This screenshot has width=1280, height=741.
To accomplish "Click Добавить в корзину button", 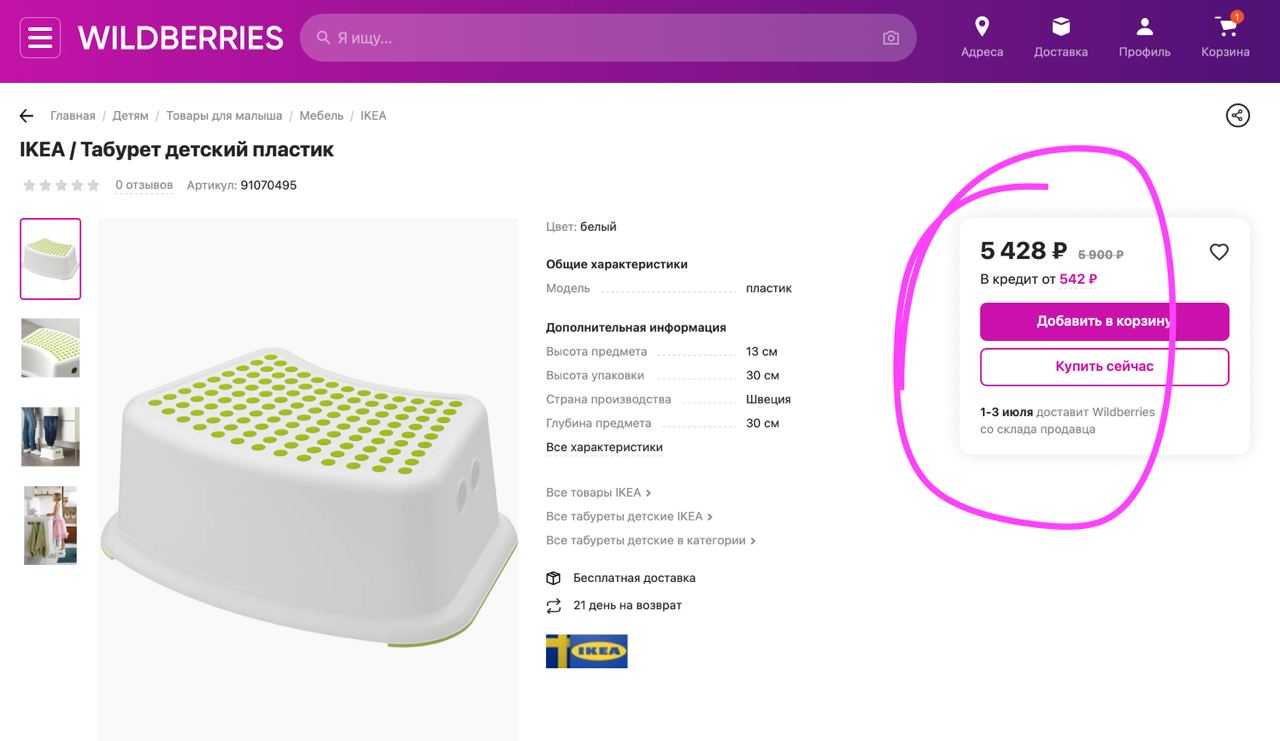I will 1105,322.
